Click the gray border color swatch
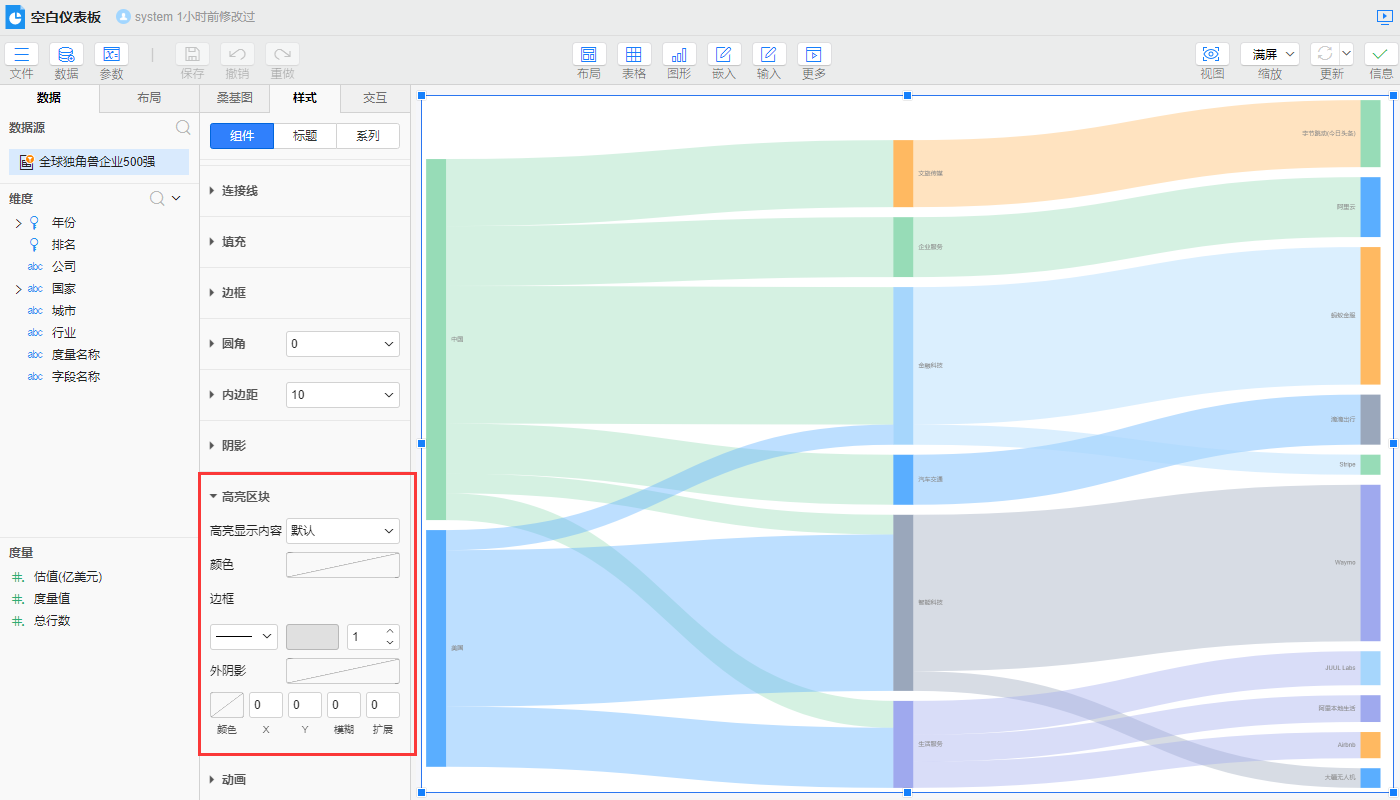This screenshot has height=800, width=1400. point(312,637)
